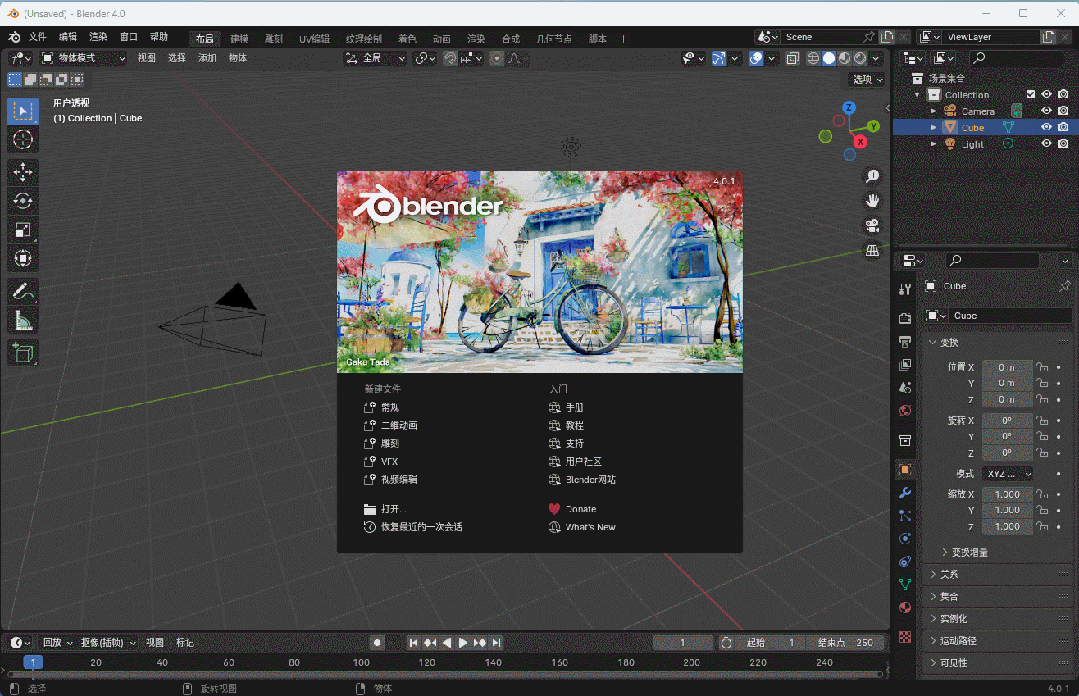Open the global orientation dropdown
Viewport: 1079px width, 696px height.
pyautogui.click(x=375, y=59)
